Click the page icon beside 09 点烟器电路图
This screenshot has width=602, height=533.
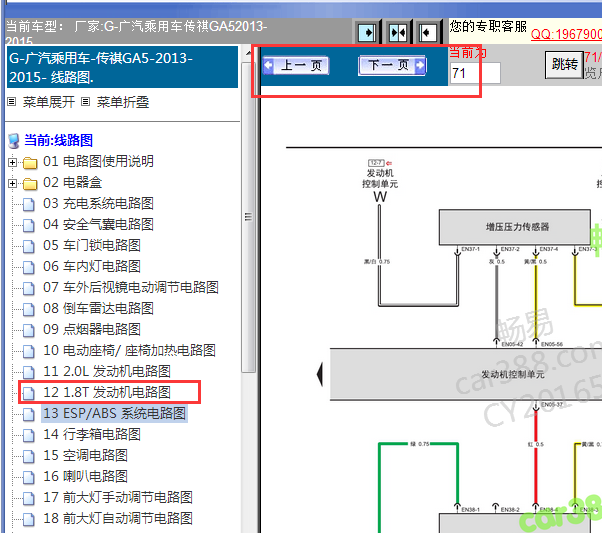pos(29,330)
